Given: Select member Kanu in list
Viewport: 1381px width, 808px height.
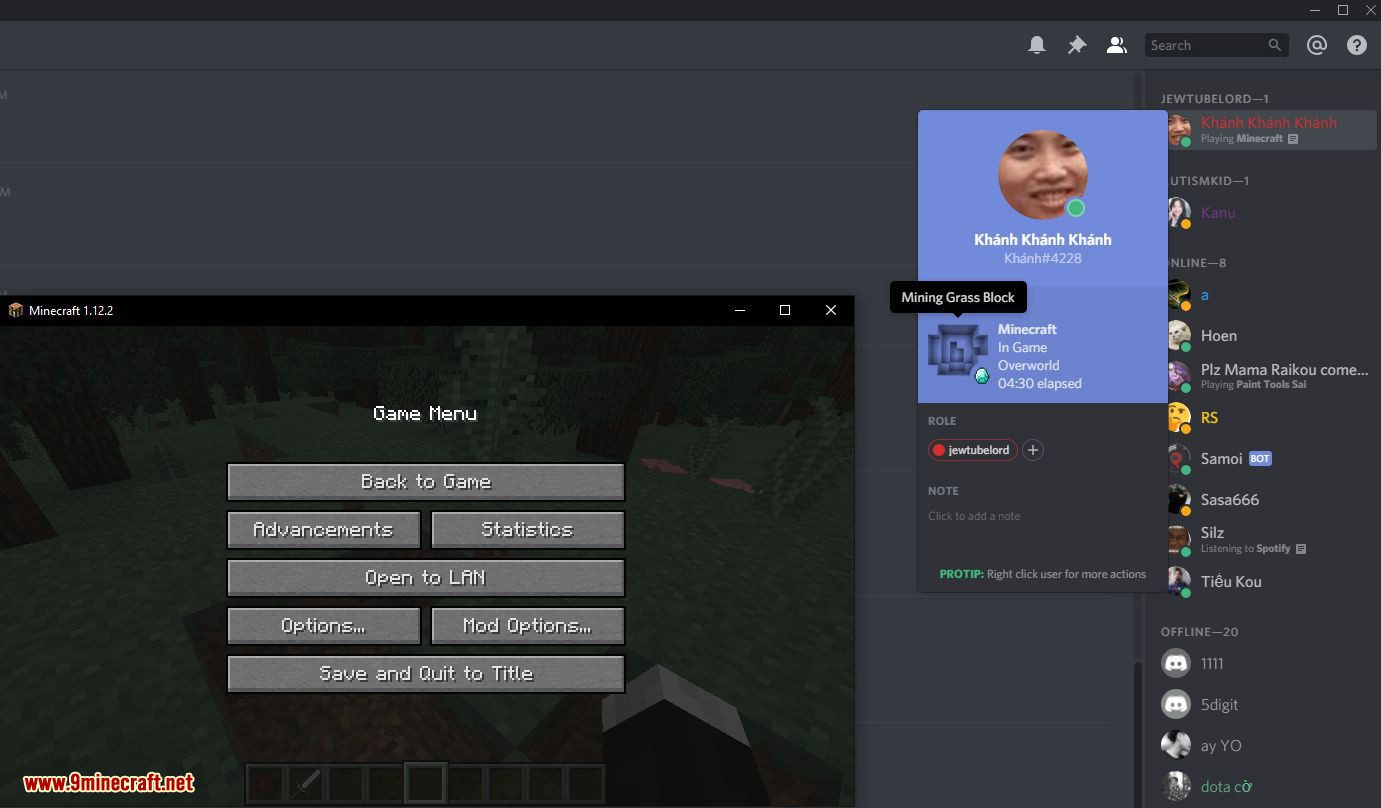Looking at the screenshot, I should click(x=1266, y=212).
